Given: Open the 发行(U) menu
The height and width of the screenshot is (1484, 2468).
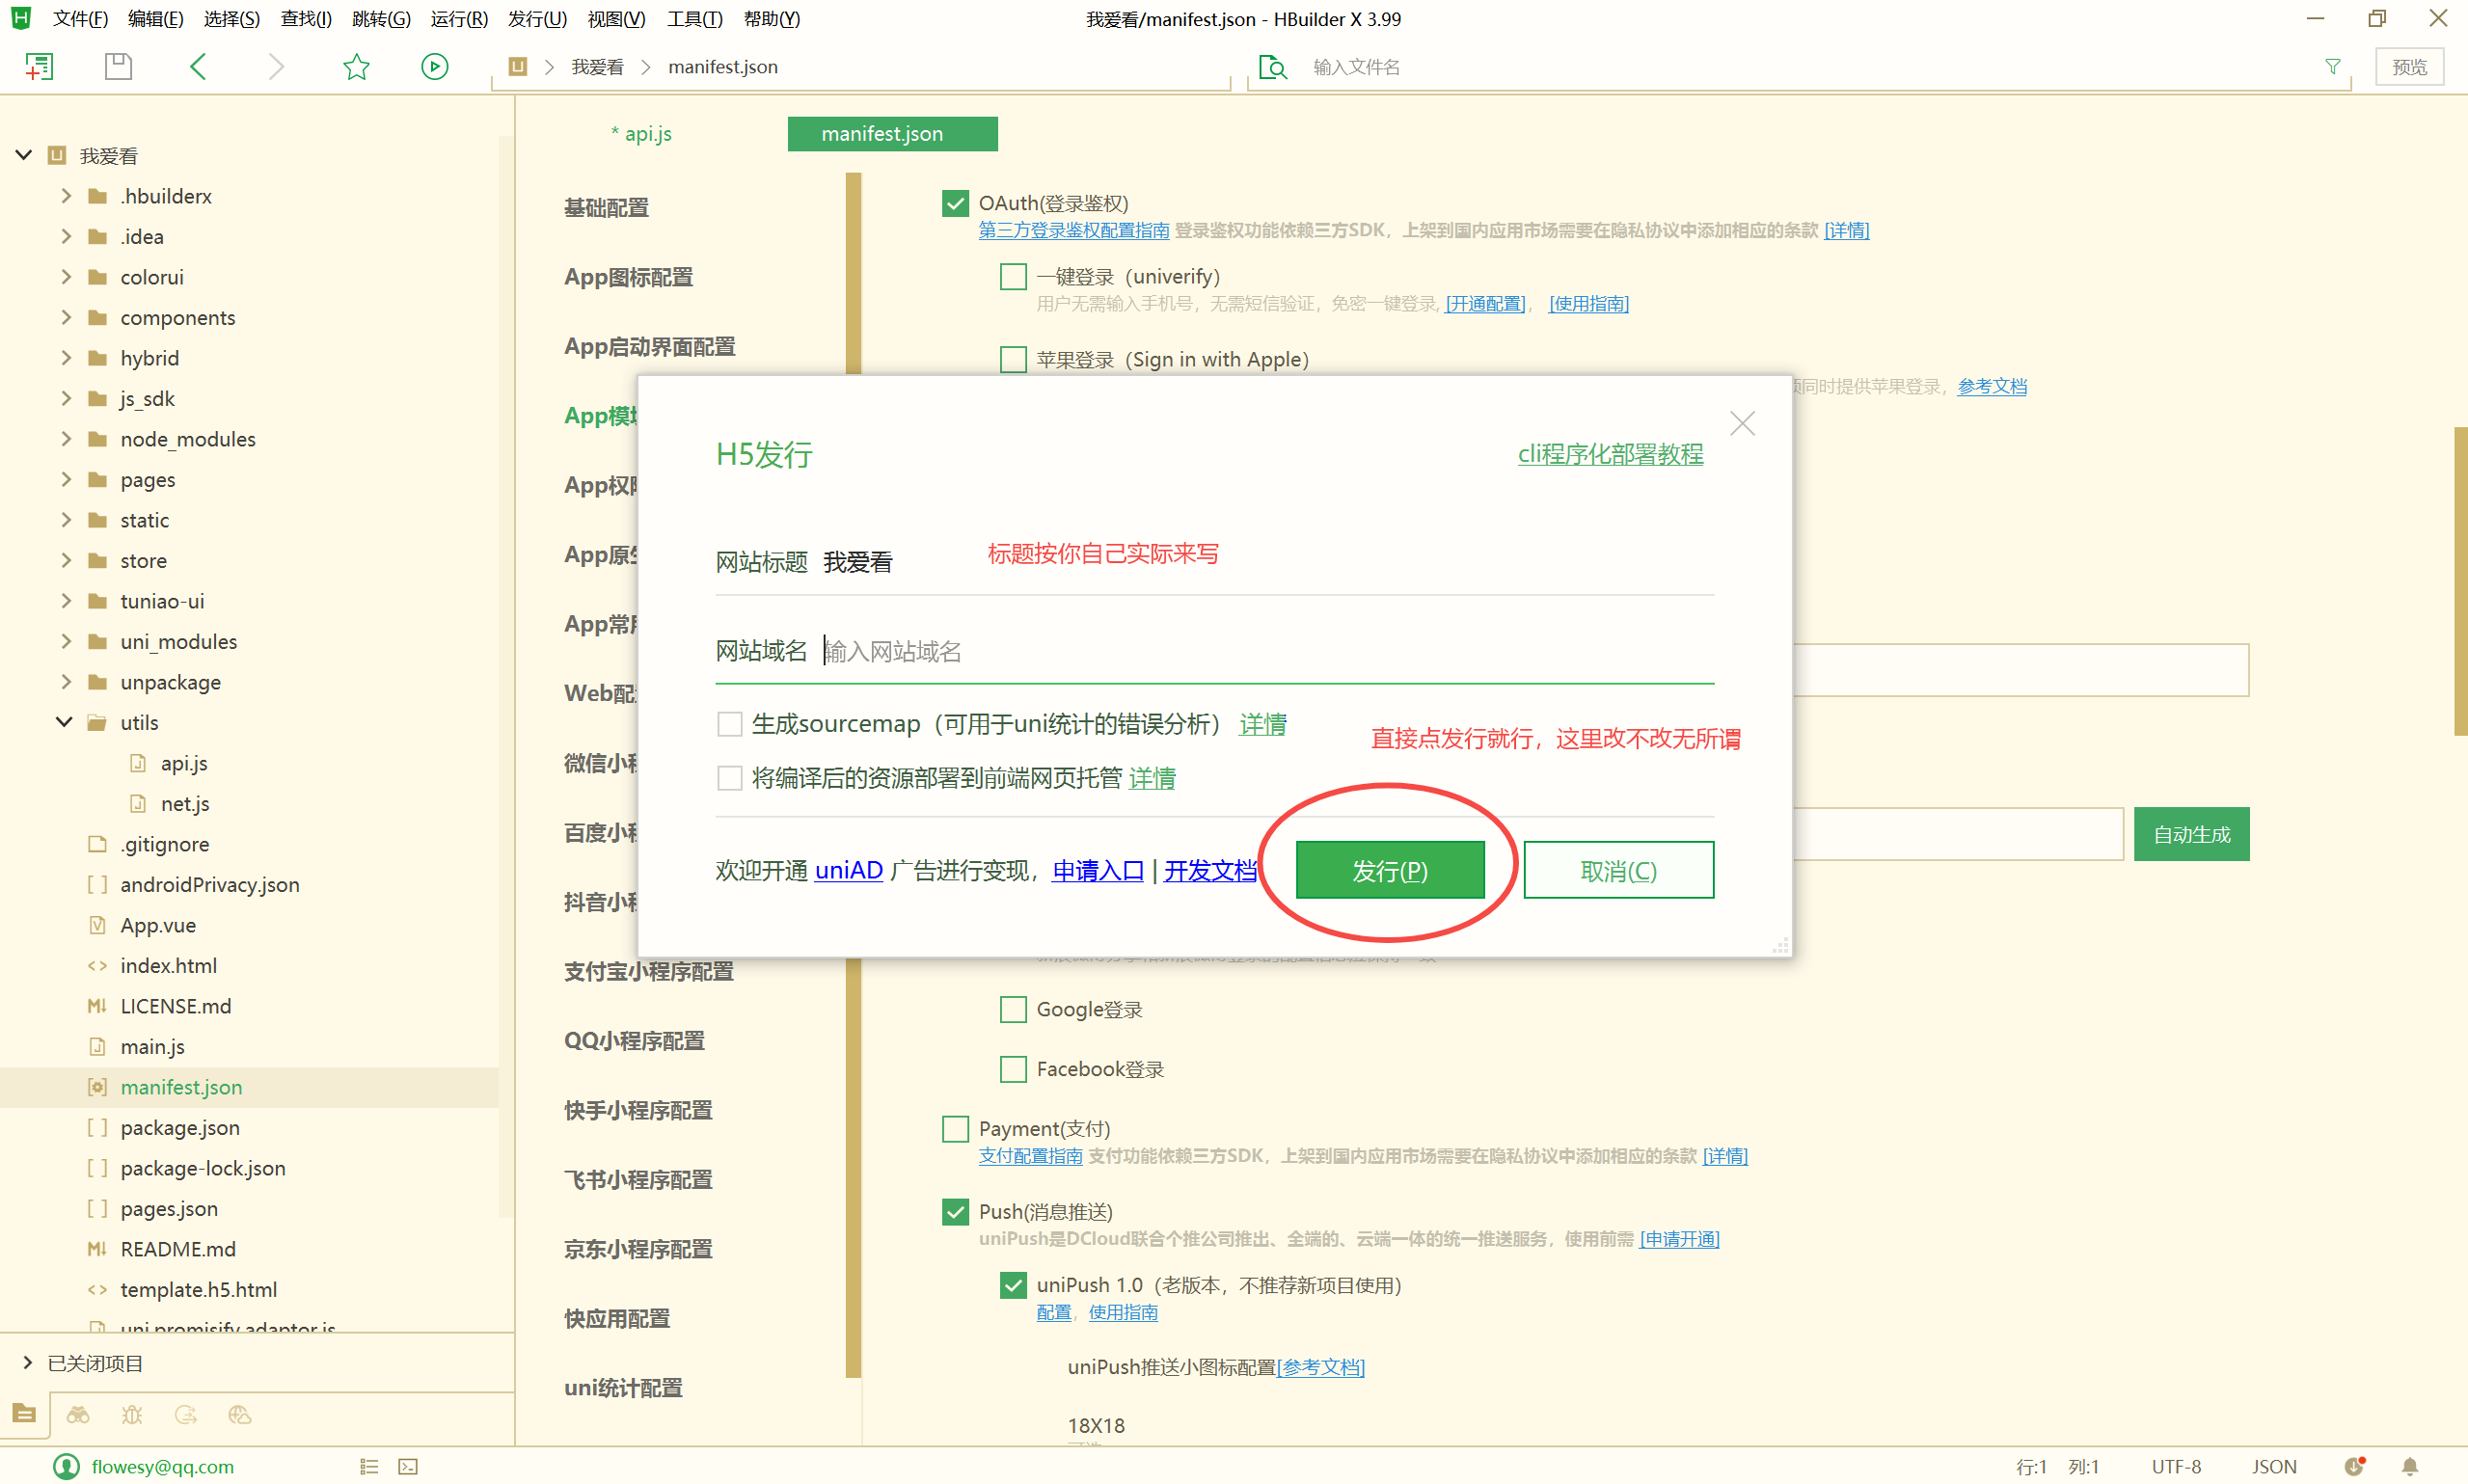Looking at the screenshot, I should (x=536, y=19).
